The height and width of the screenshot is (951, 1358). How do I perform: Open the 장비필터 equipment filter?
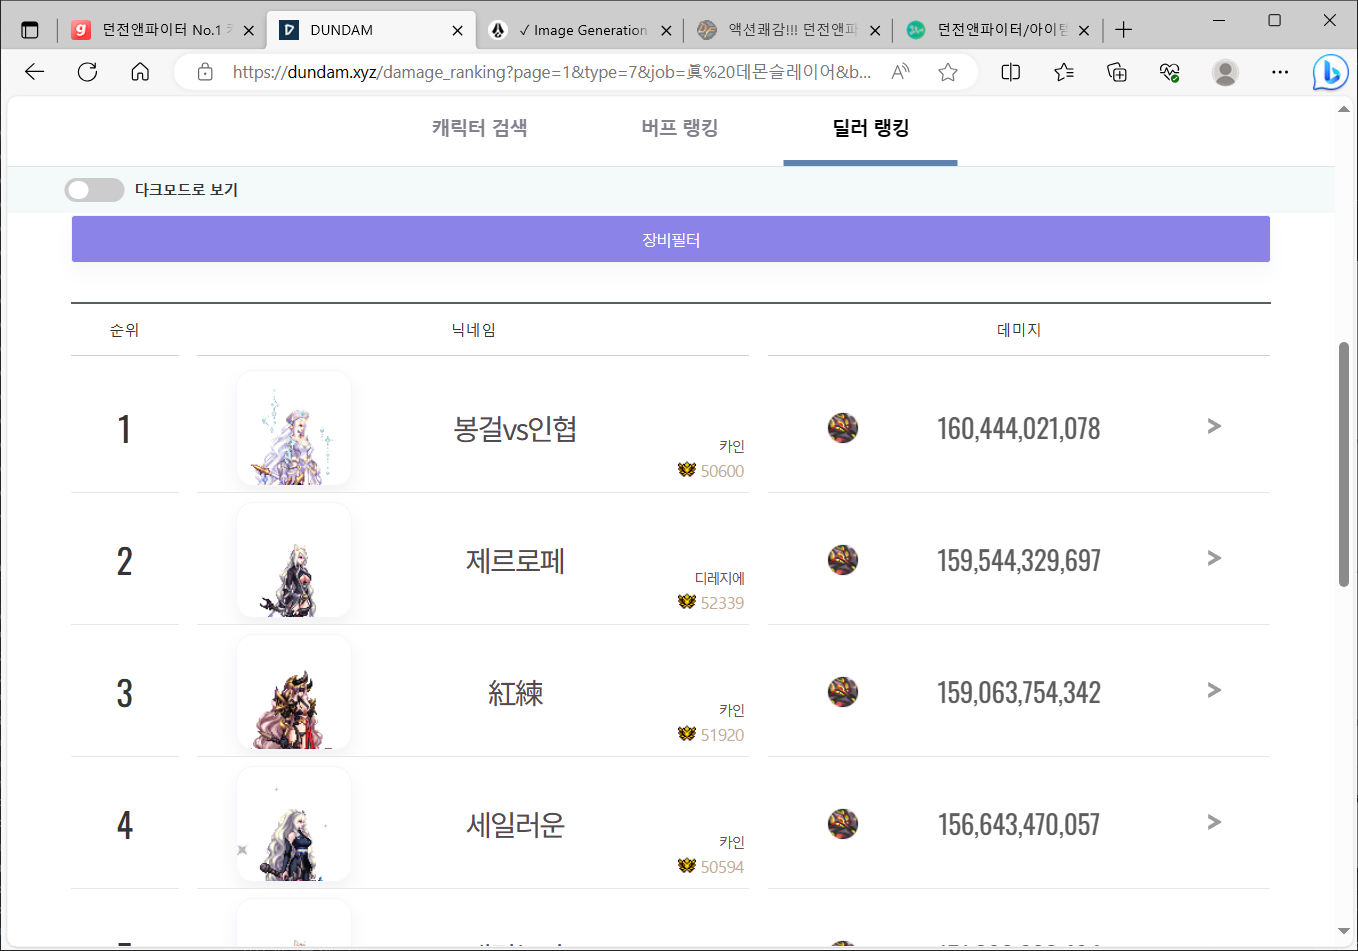(x=671, y=239)
